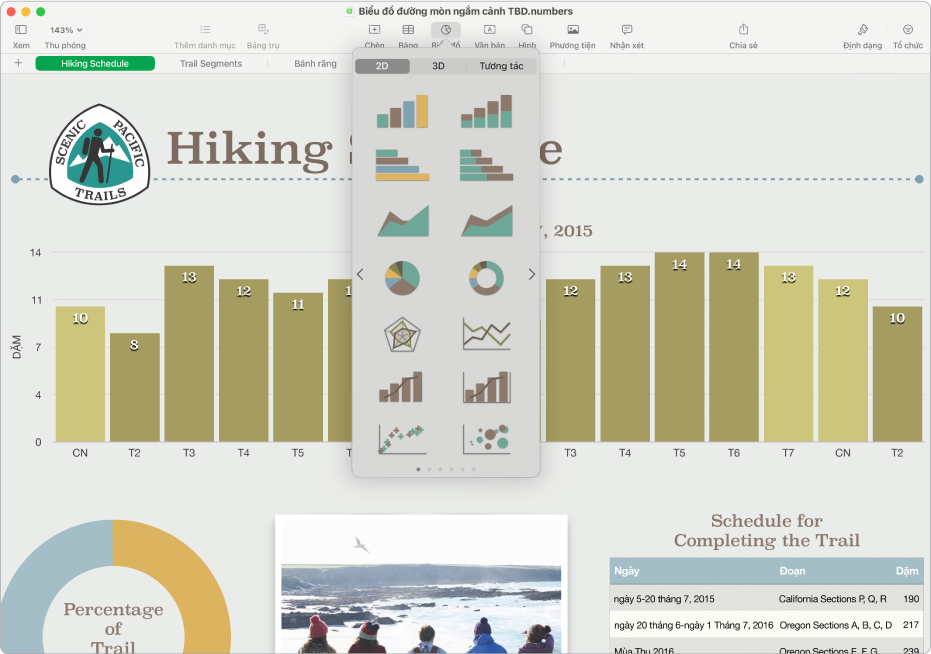This screenshot has height=654, width=931.
Task: Switch chart picker to 3D
Action: click(x=438, y=66)
